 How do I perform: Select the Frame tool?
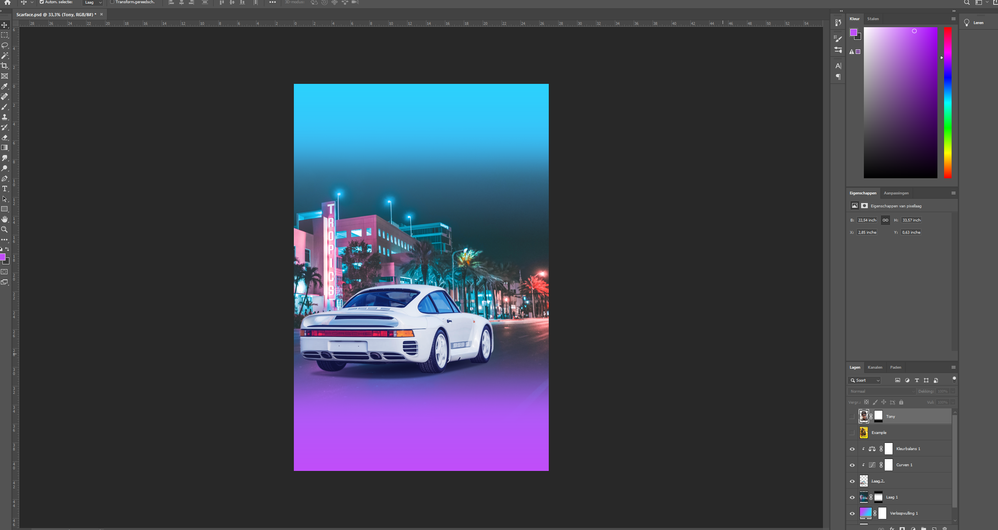click(x=4, y=76)
